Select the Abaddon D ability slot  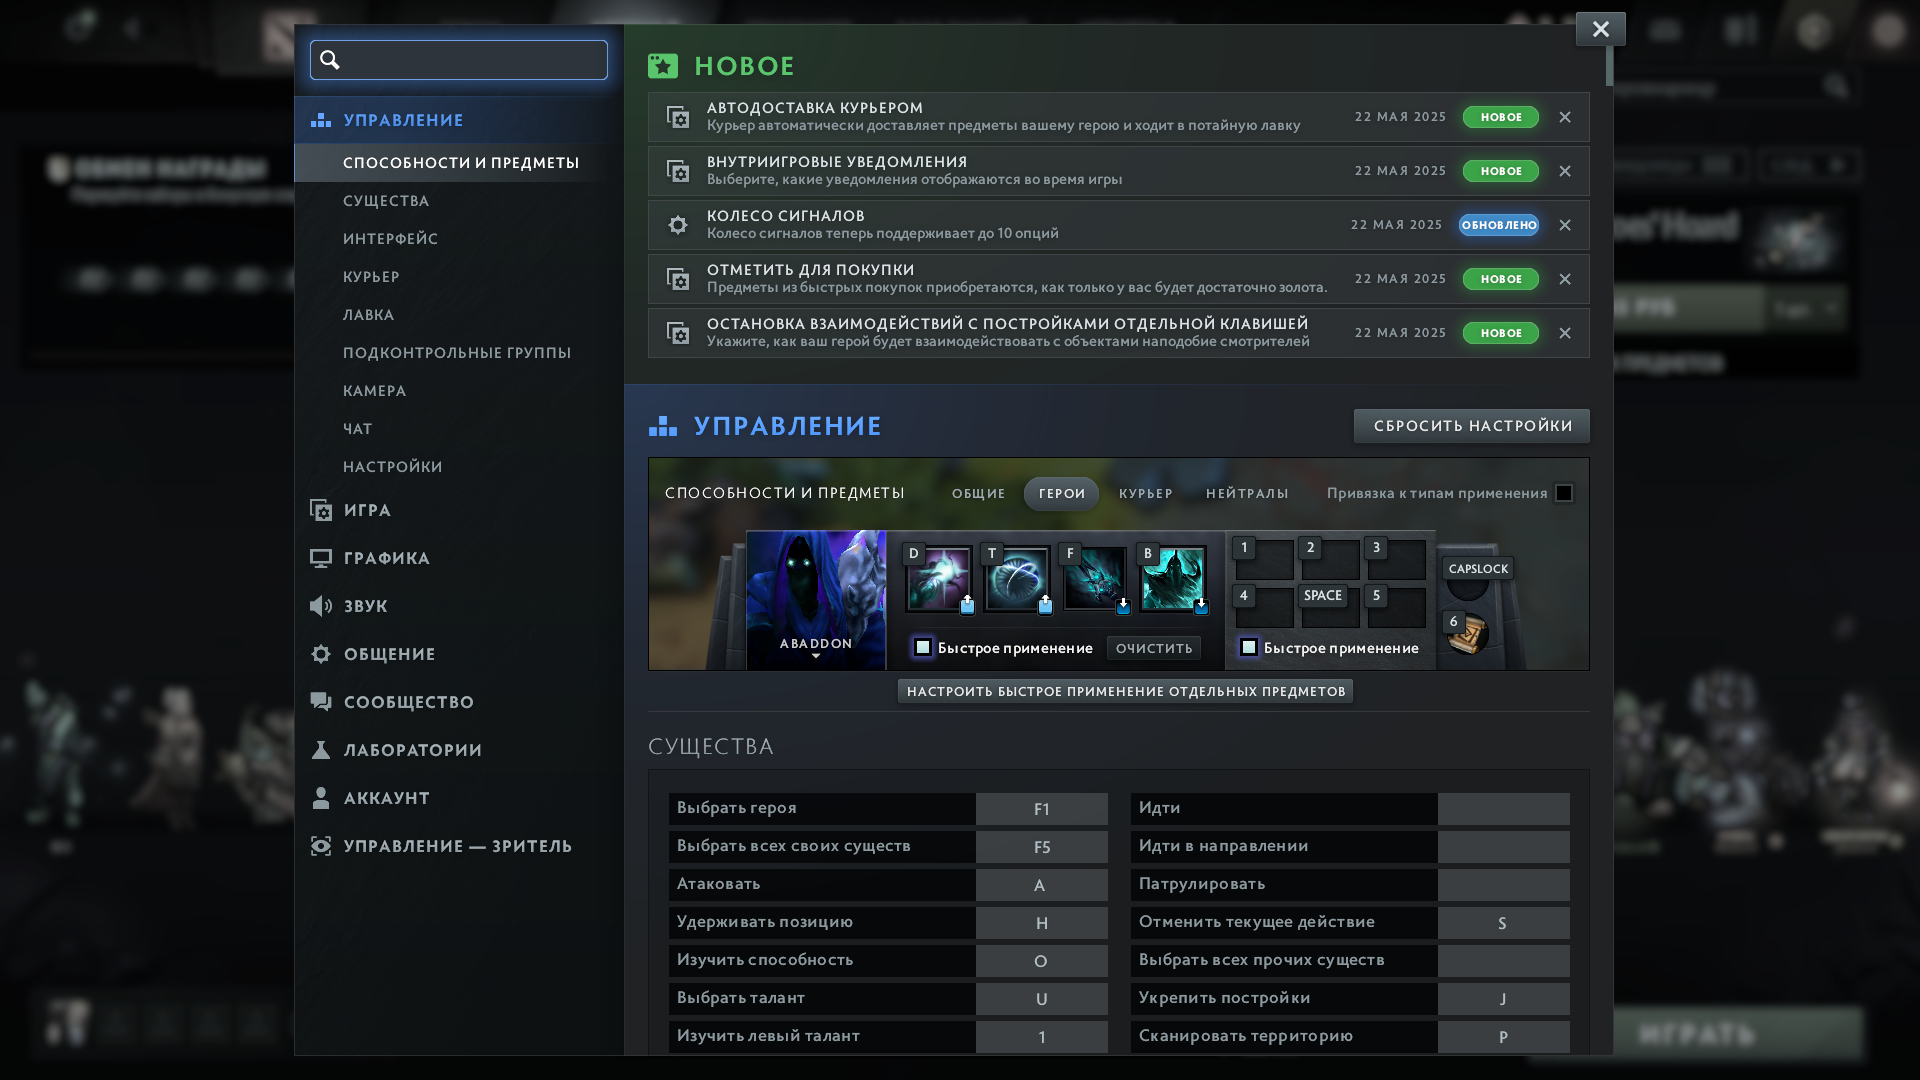click(938, 579)
